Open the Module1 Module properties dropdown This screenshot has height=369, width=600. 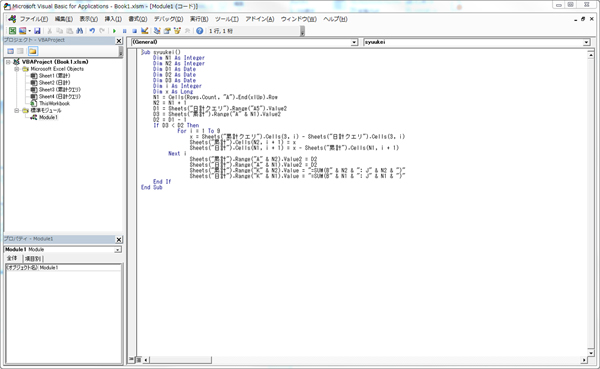point(118,250)
